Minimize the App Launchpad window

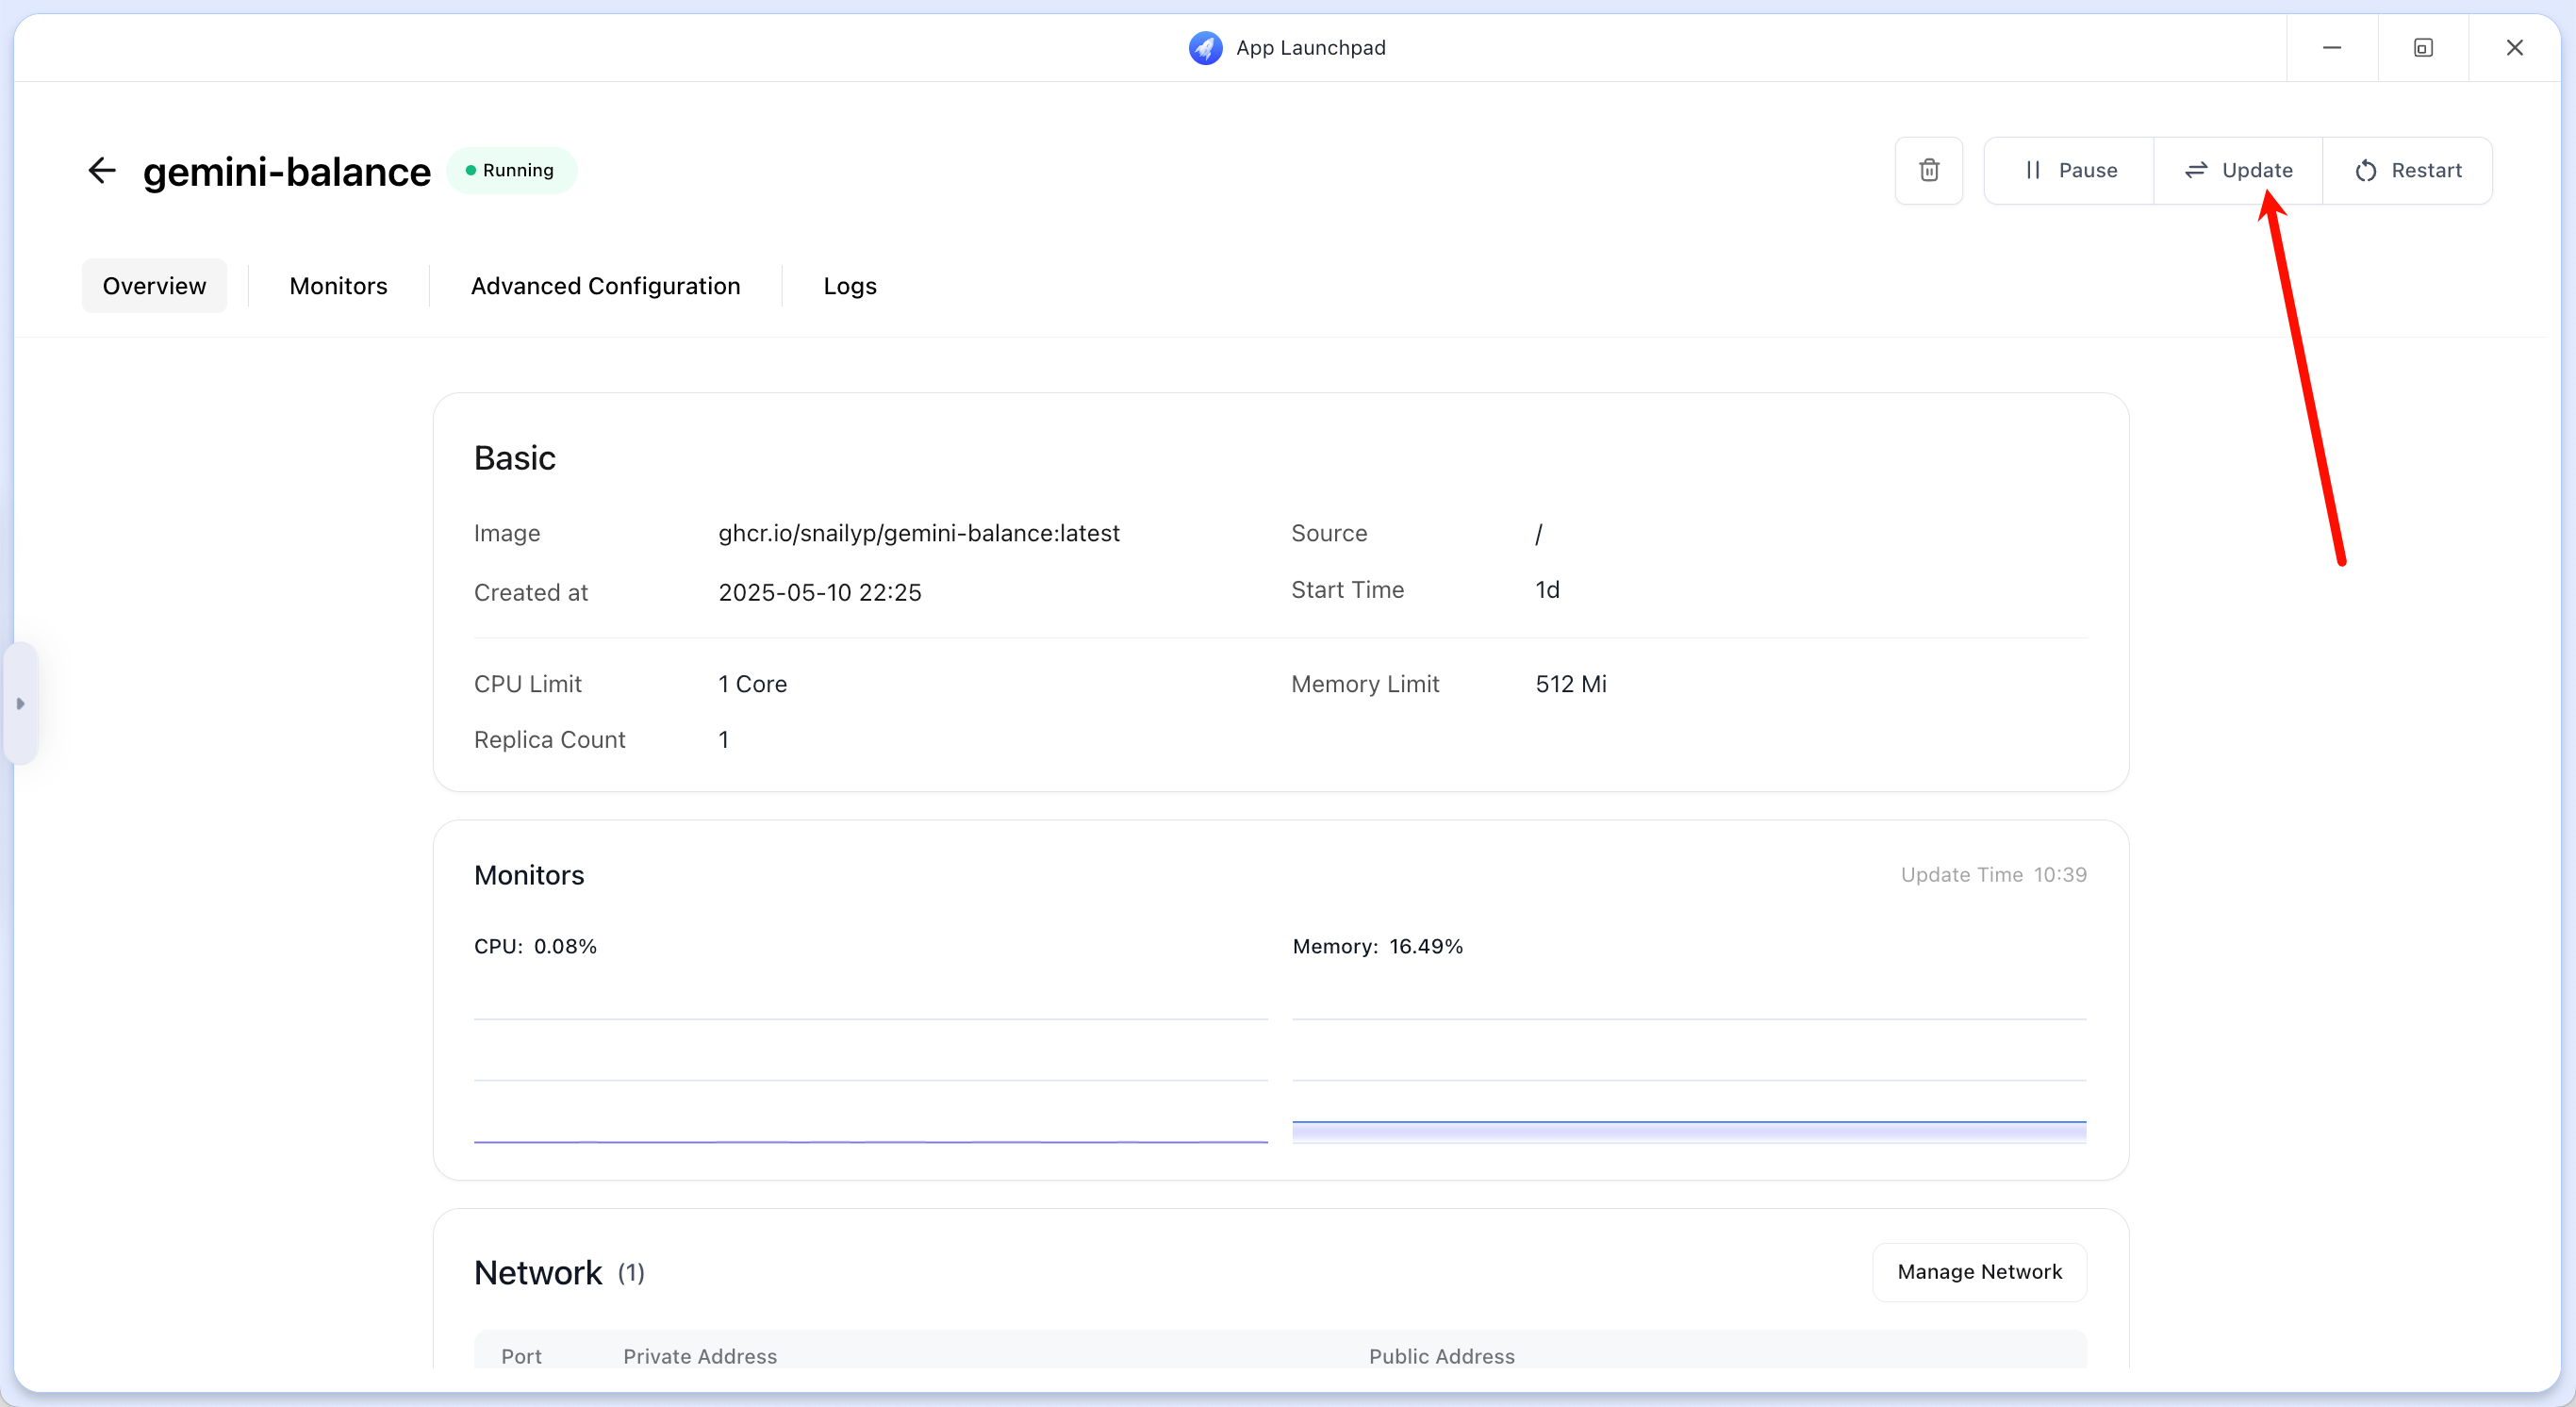pyautogui.click(x=2331, y=48)
